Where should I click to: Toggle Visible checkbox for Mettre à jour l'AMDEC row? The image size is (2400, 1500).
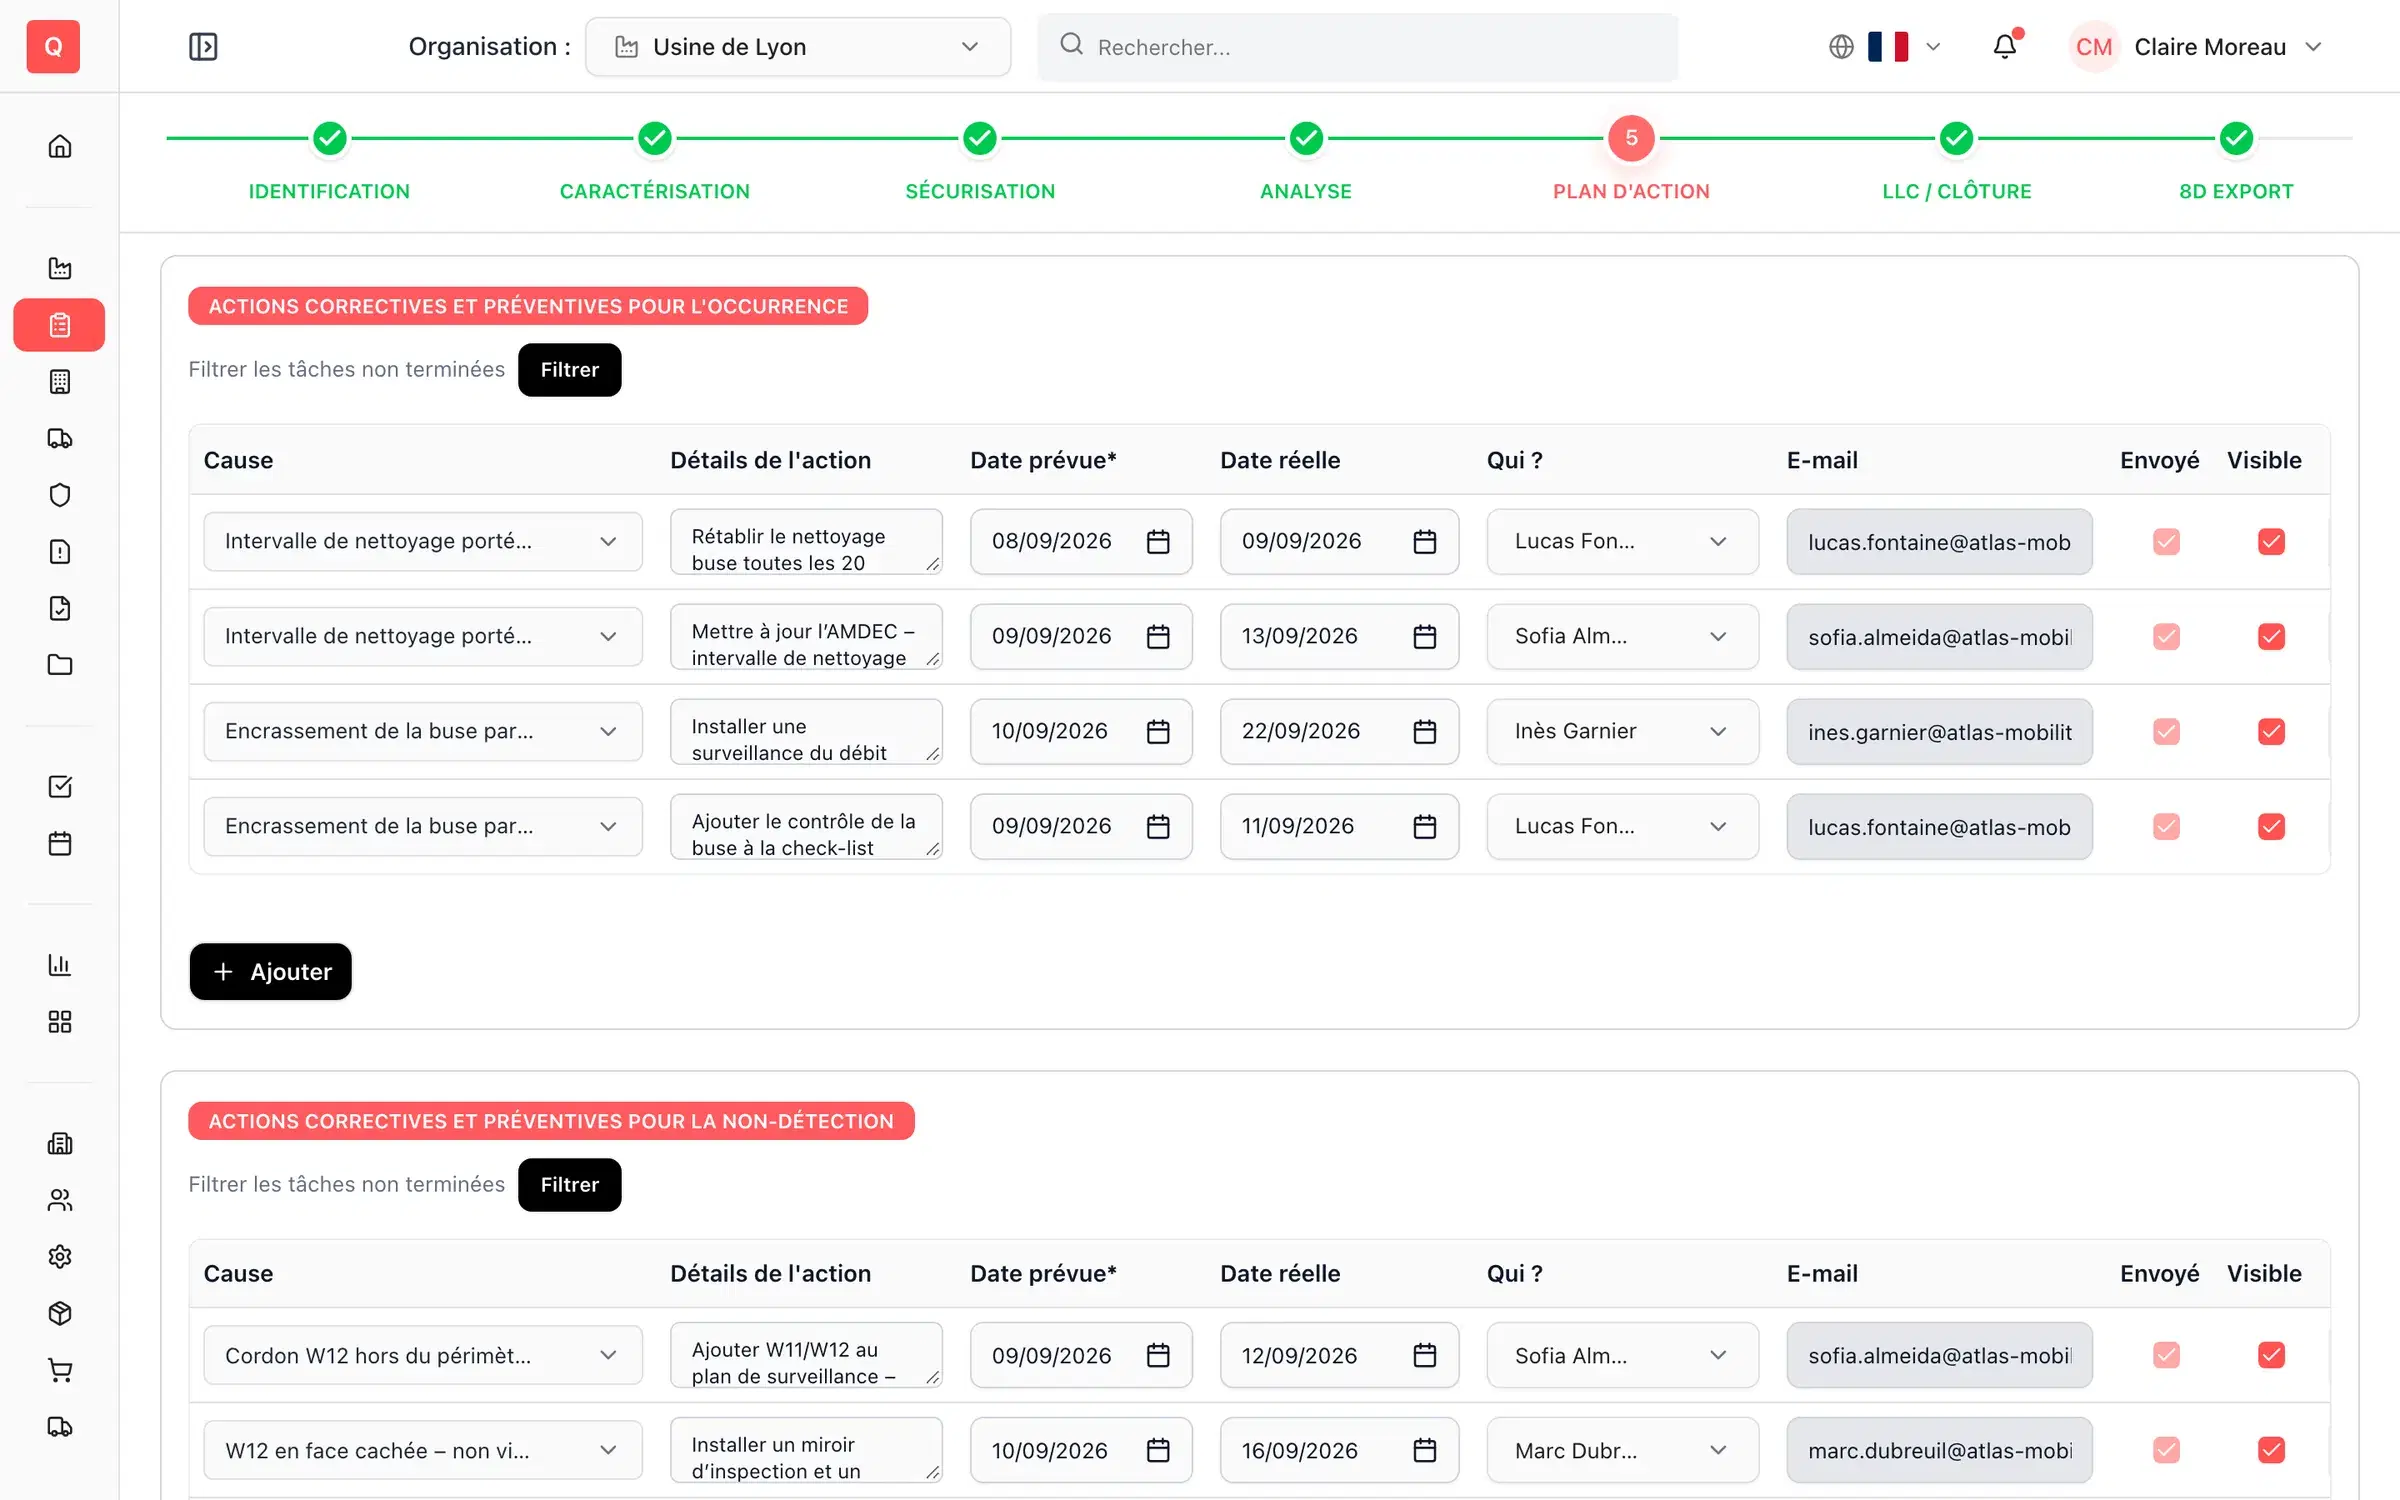(x=2271, y=636)
